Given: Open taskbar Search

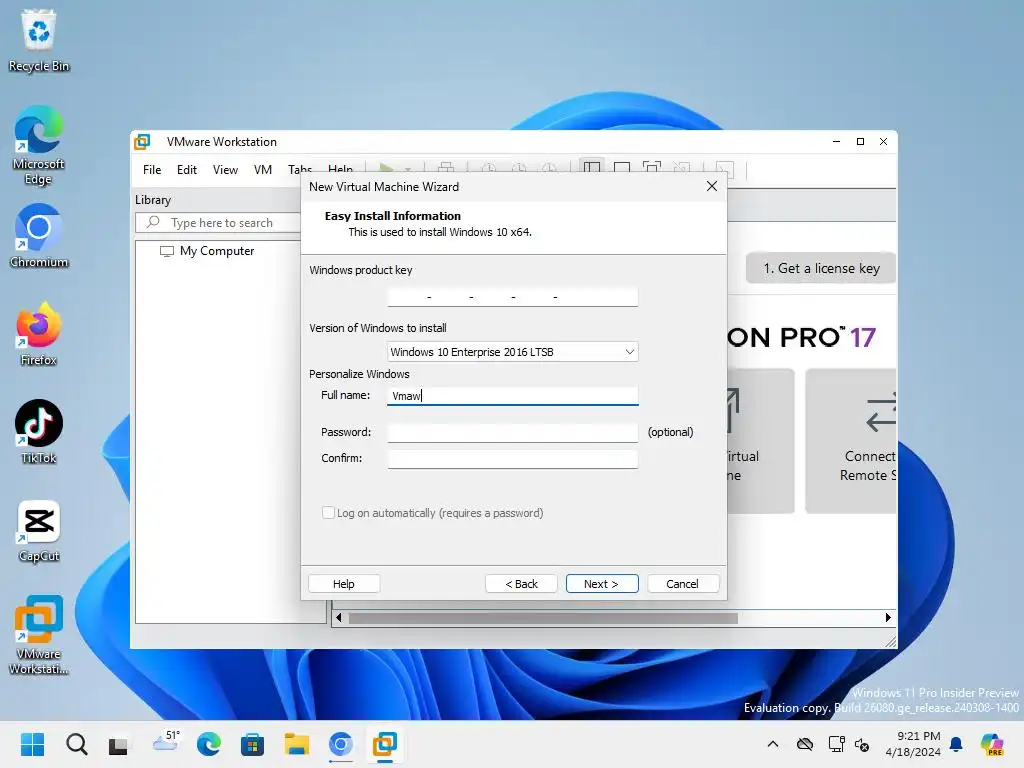Looking at the screenshot, I should pos(76,744).
